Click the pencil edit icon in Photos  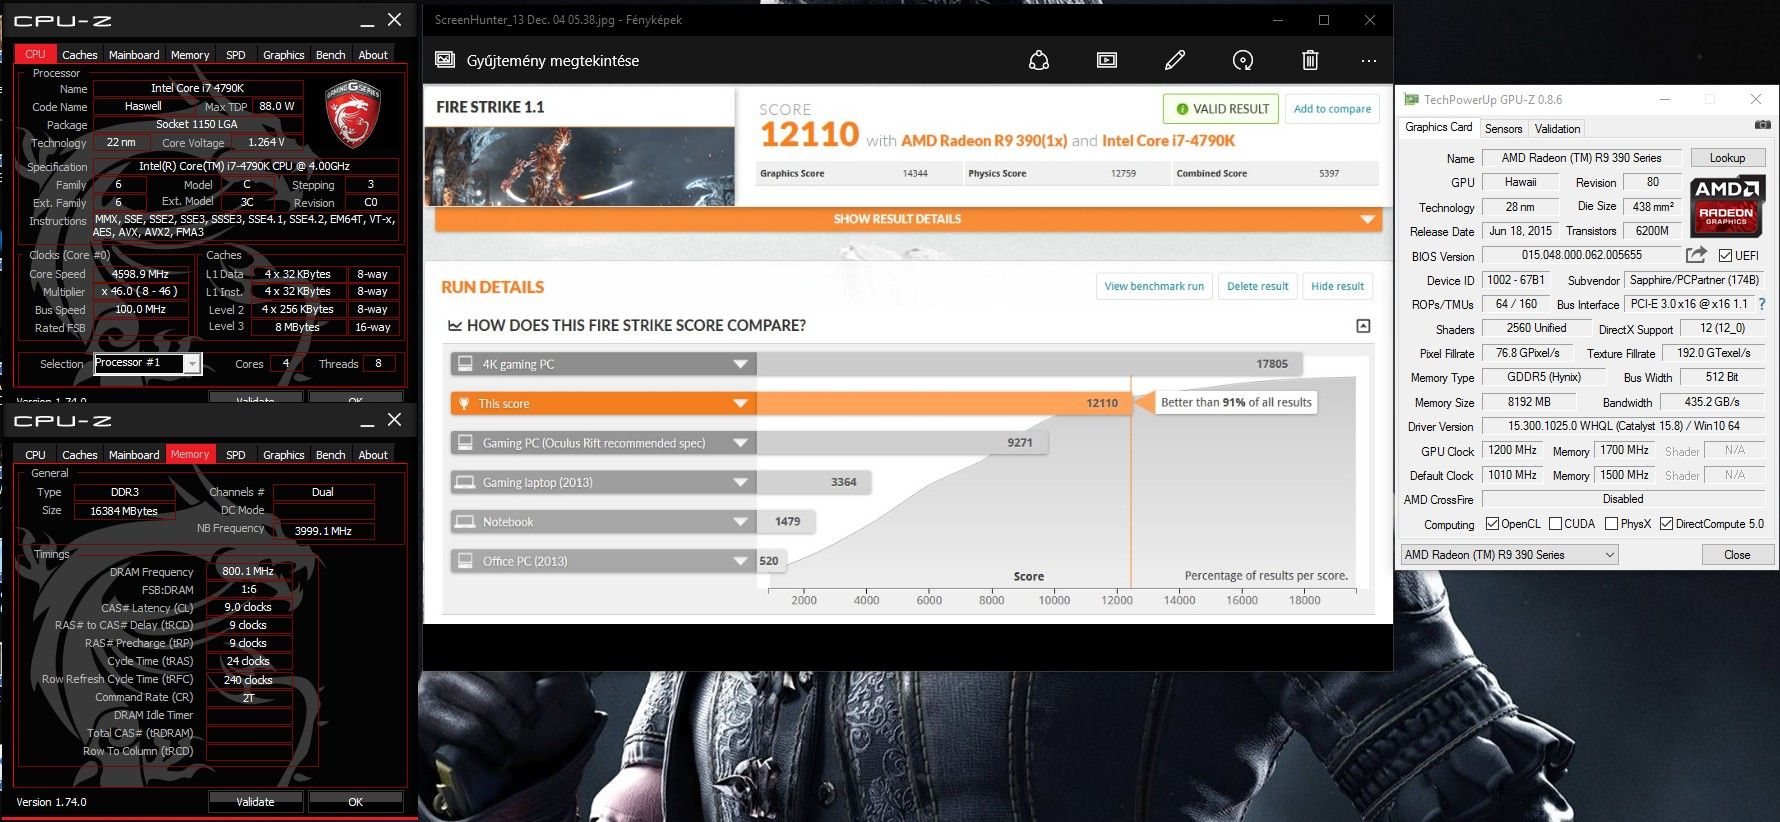(x=1175, y=61)
